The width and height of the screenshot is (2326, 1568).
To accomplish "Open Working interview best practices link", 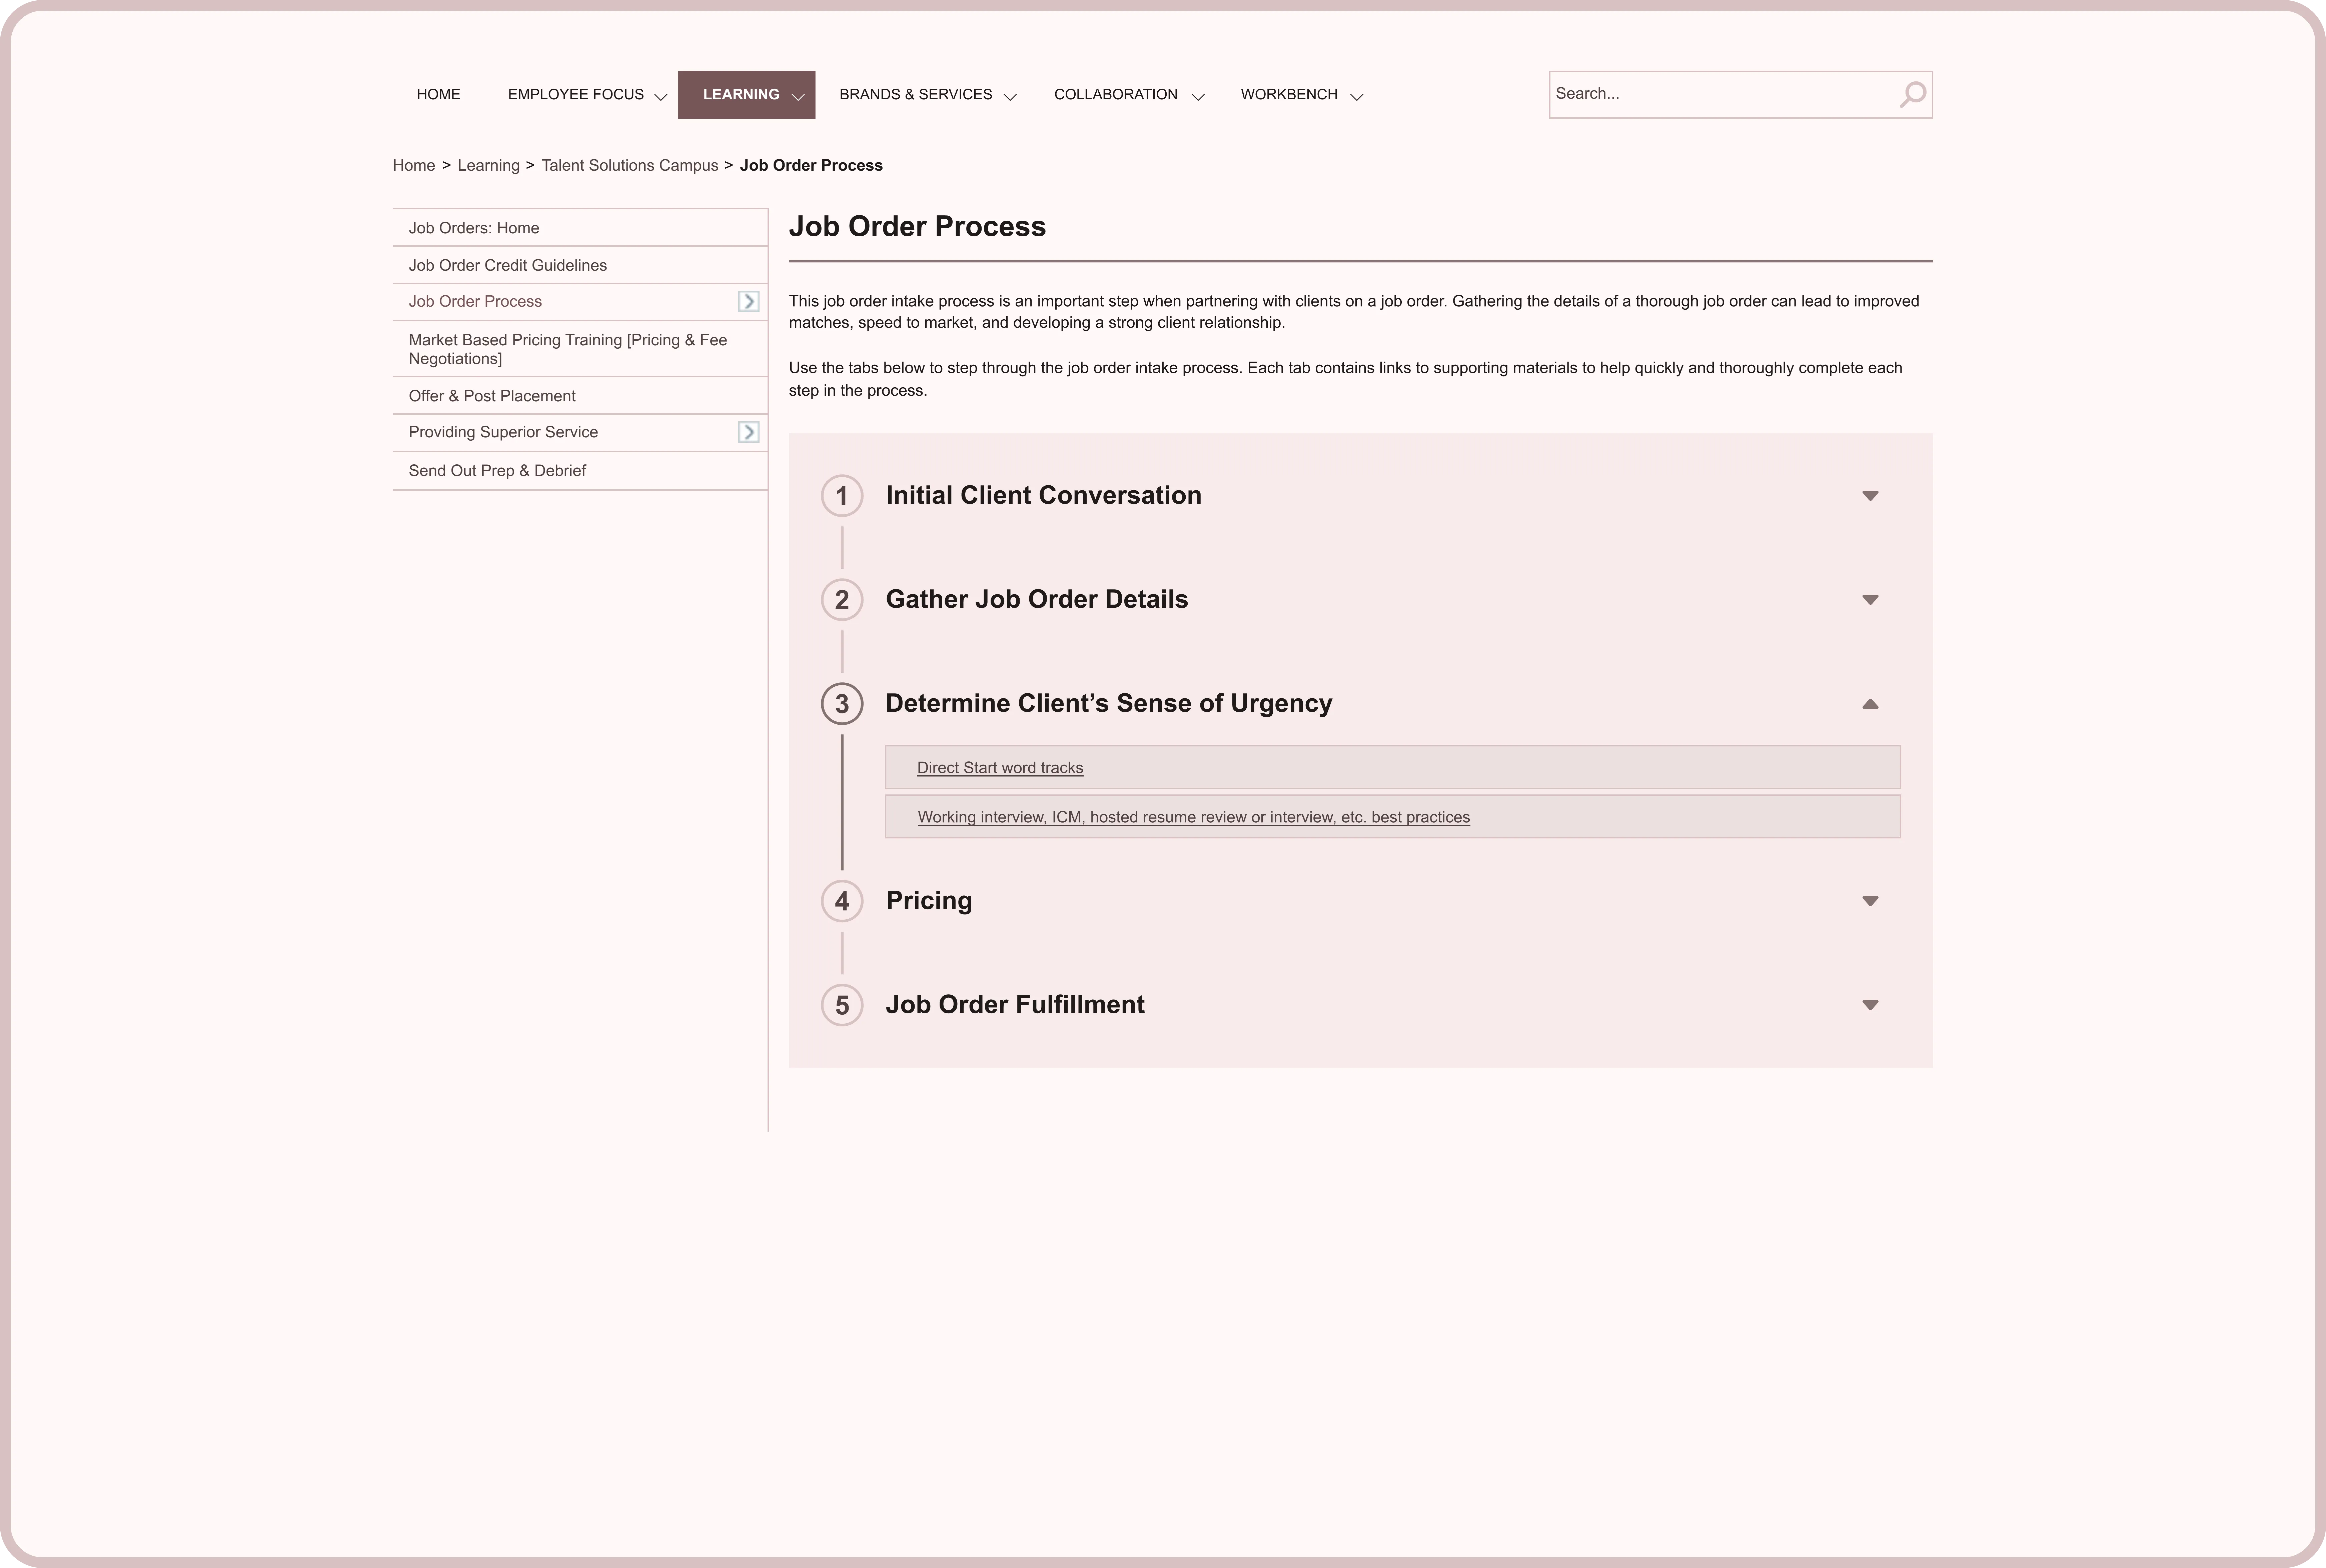I will coord(1193,817).
